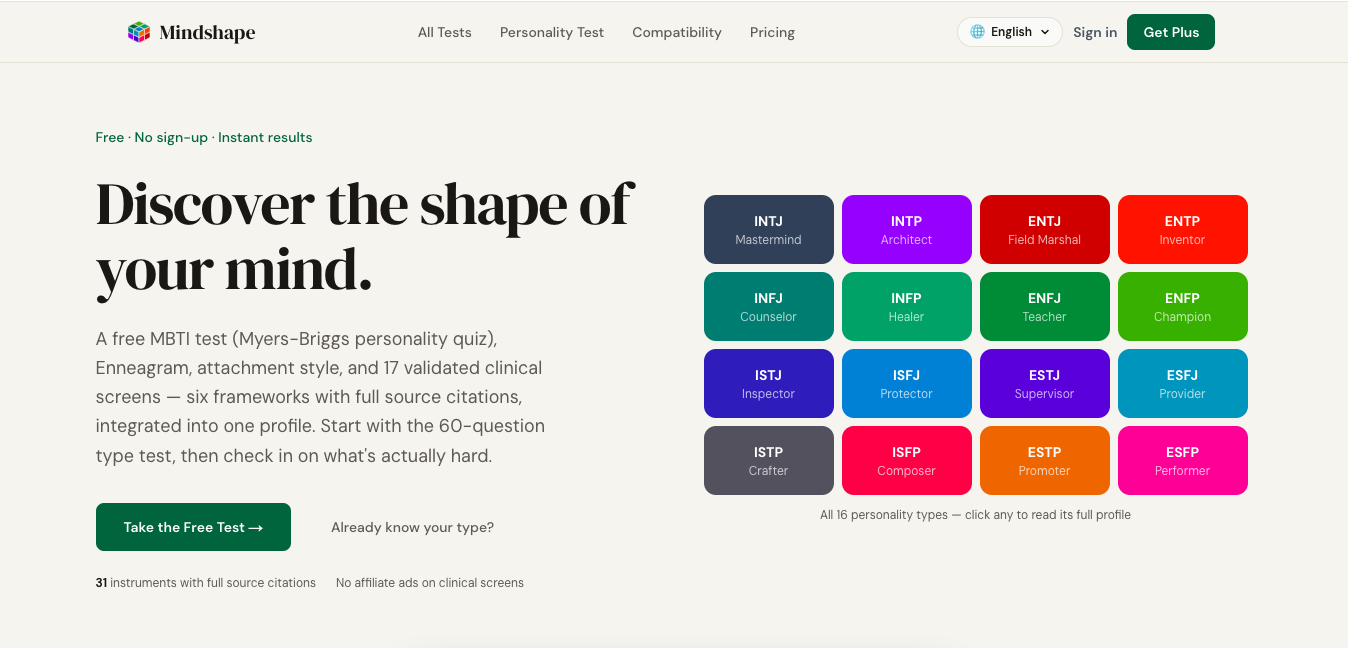Open the Compatibility nav link

coord(677,32)
